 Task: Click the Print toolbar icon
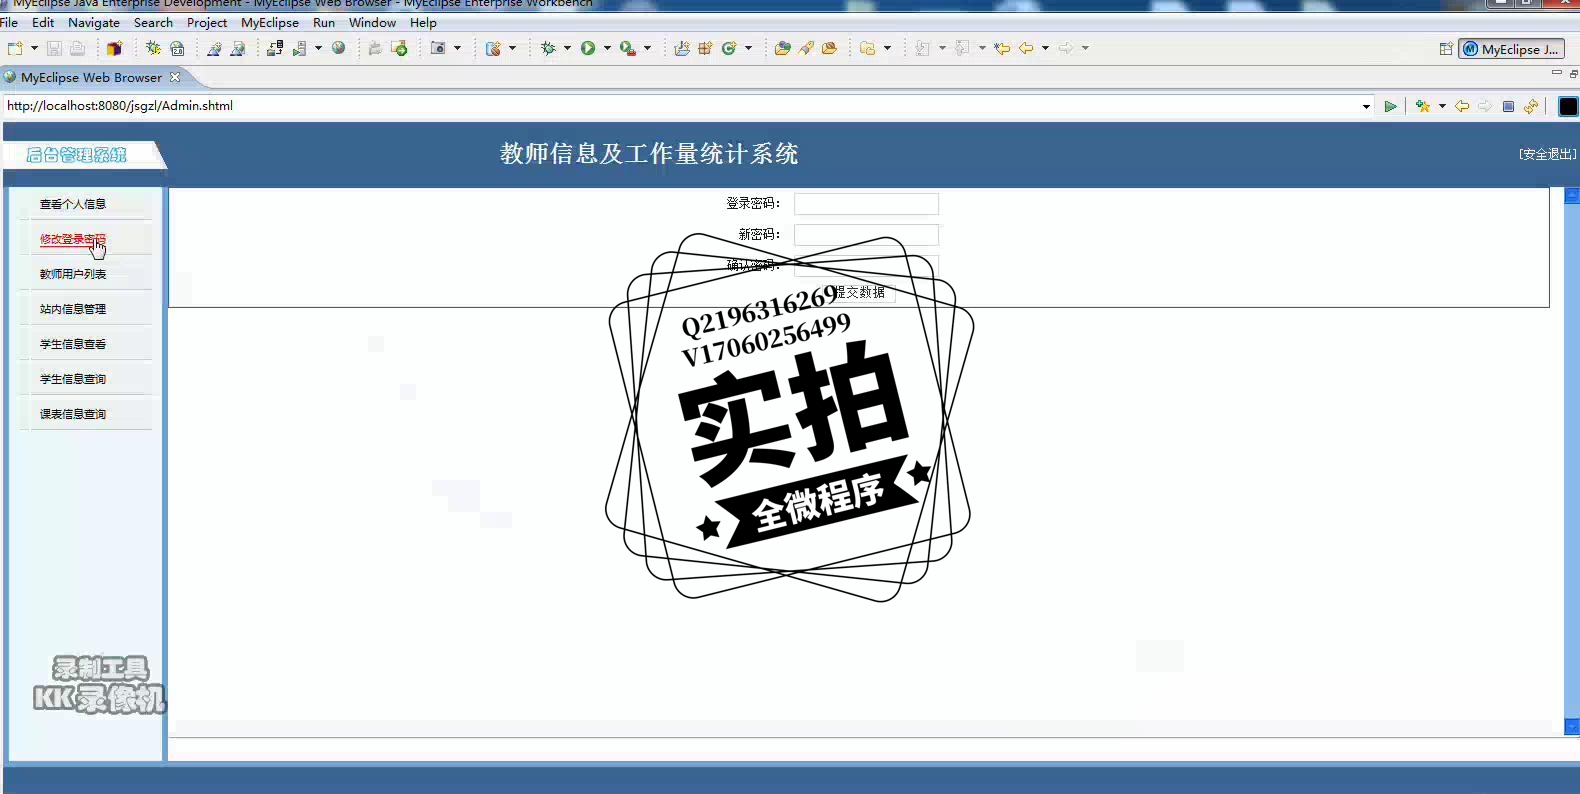click(x=77, y=48)
